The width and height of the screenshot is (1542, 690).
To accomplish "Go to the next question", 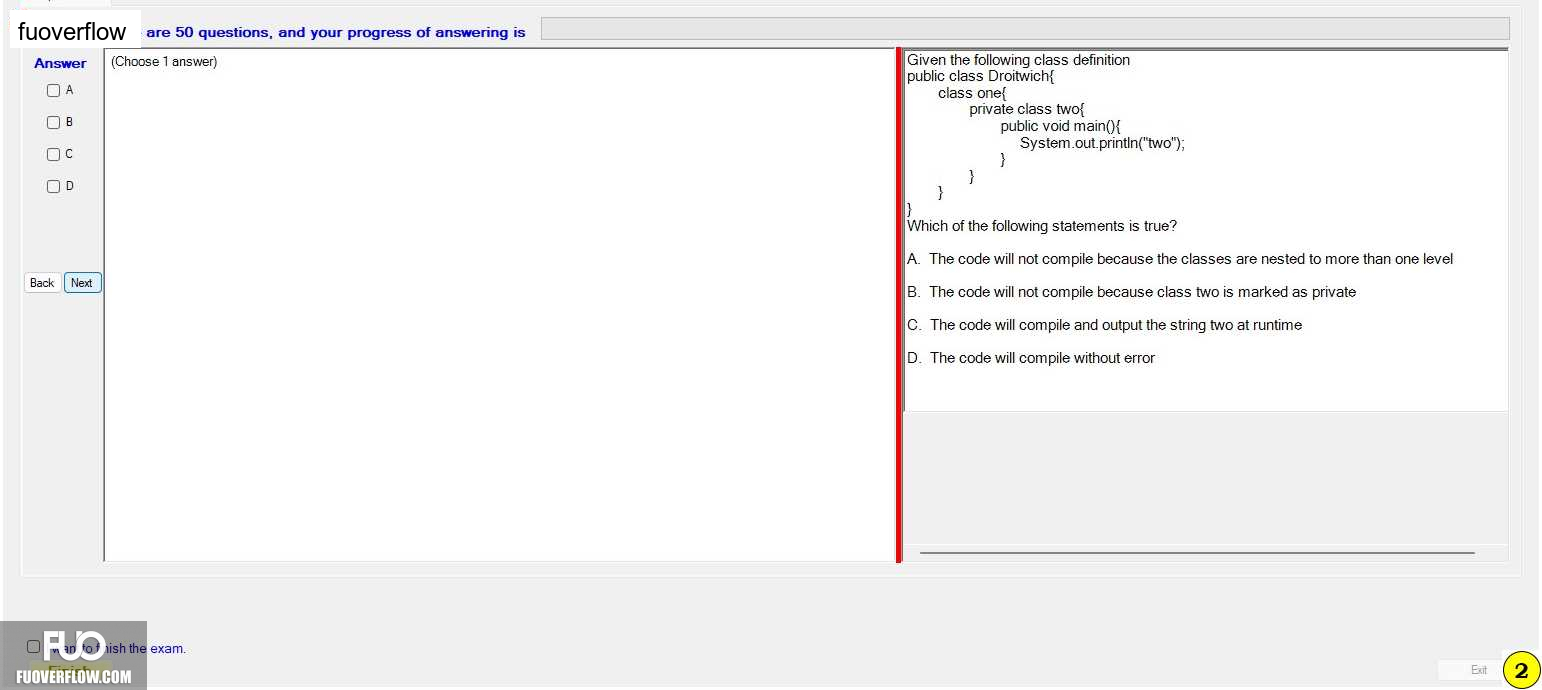I will tap(82, 283).
